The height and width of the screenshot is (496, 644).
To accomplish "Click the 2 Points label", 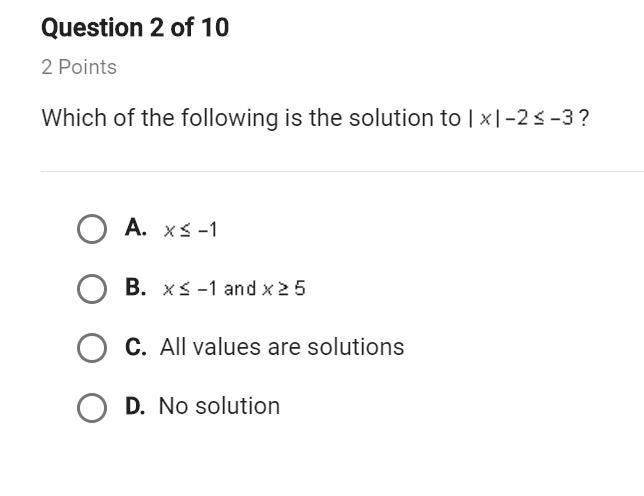I will [79, 67].
